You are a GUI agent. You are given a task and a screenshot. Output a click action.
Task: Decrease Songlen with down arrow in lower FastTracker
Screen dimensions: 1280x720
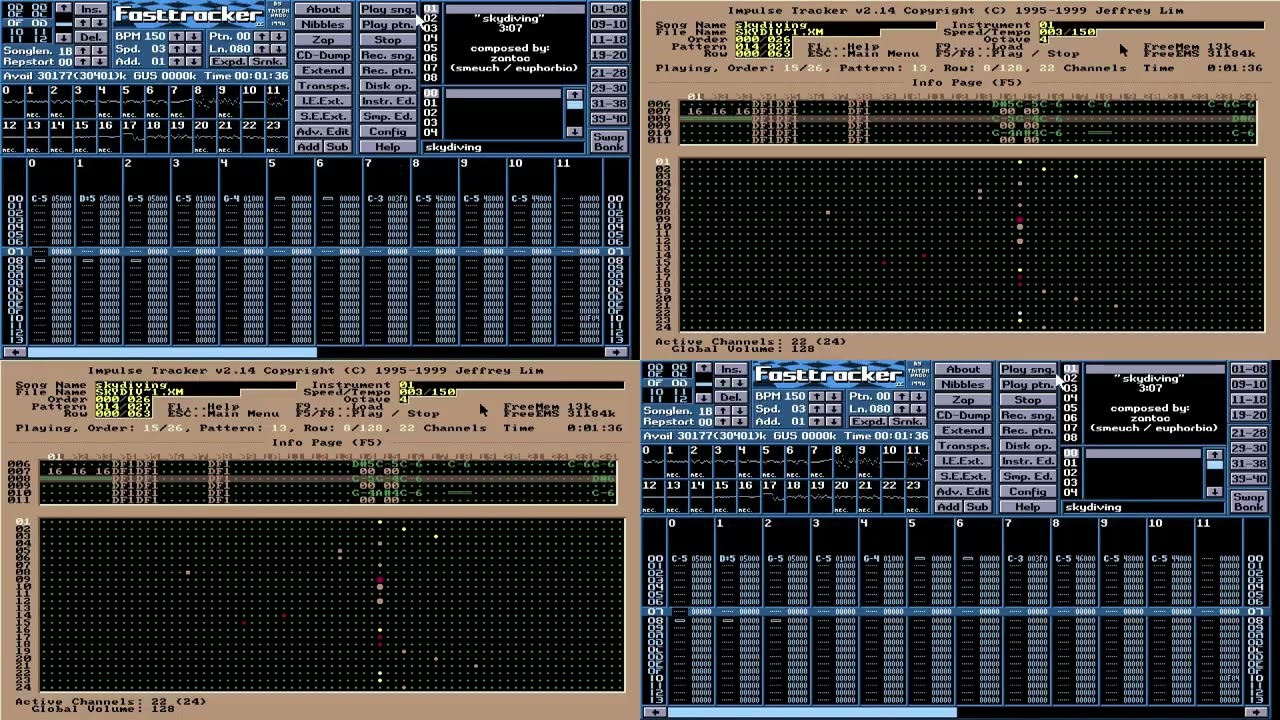739,410
